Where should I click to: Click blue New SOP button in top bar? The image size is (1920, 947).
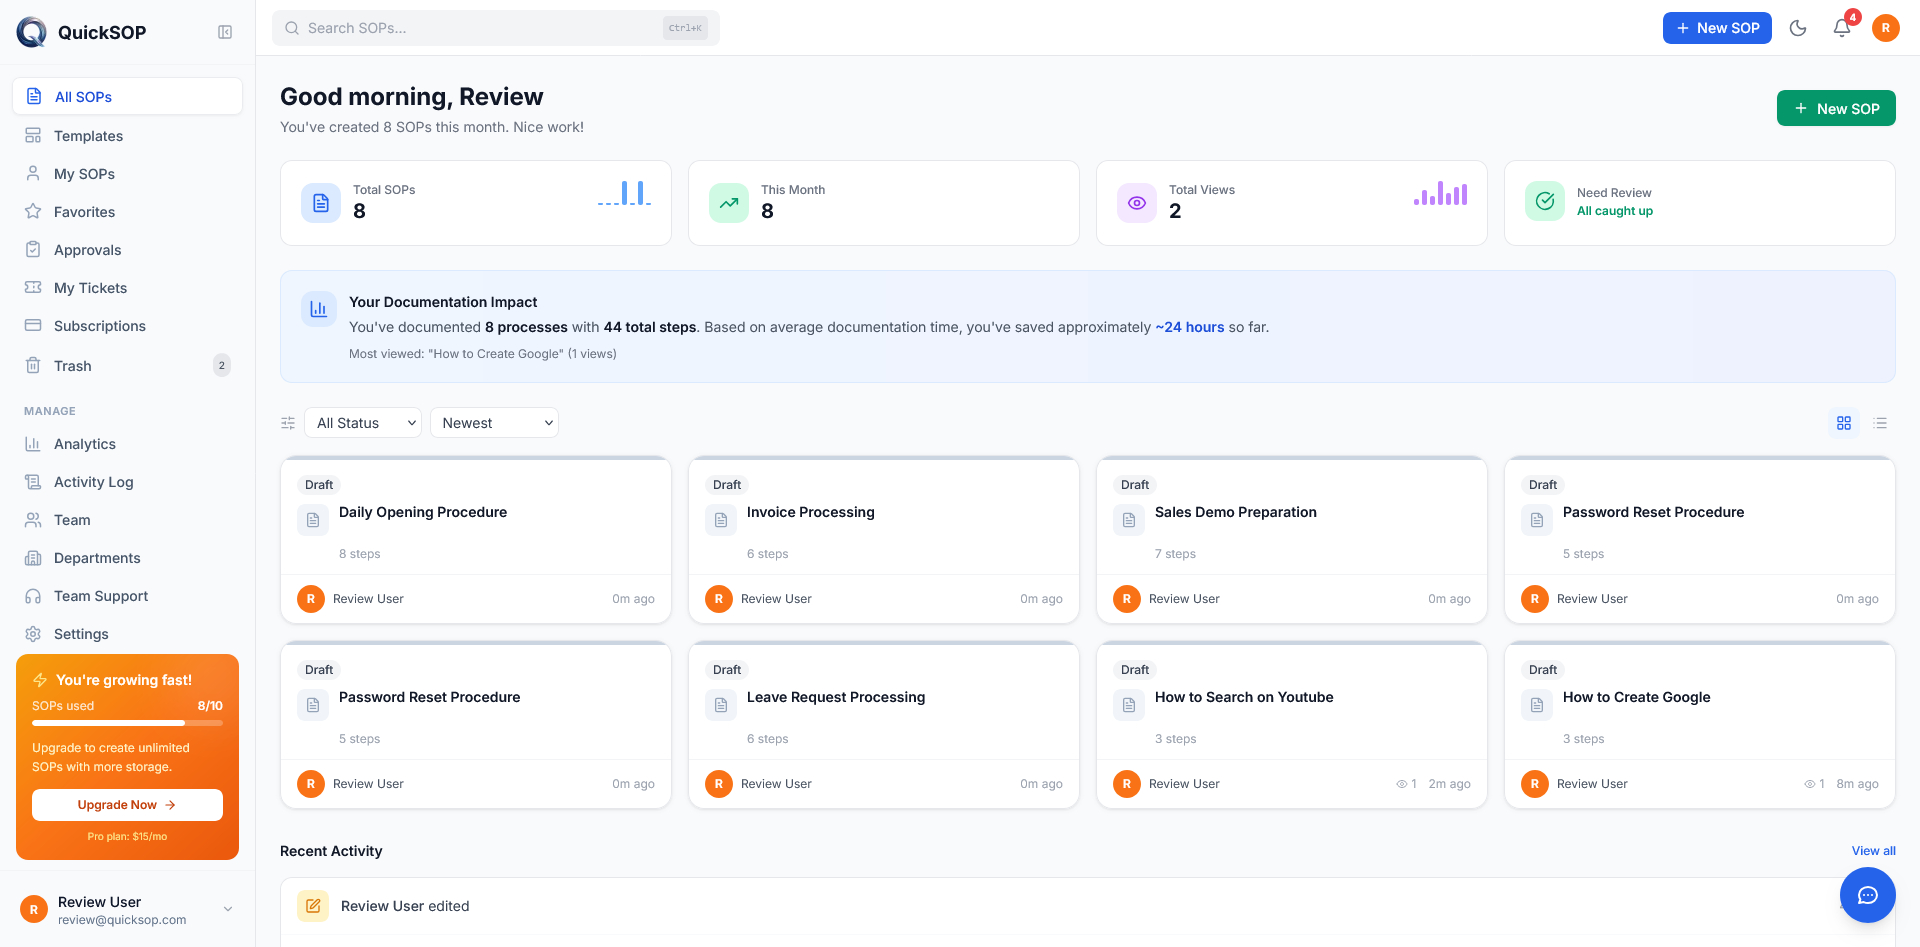tap(1717, 28)
